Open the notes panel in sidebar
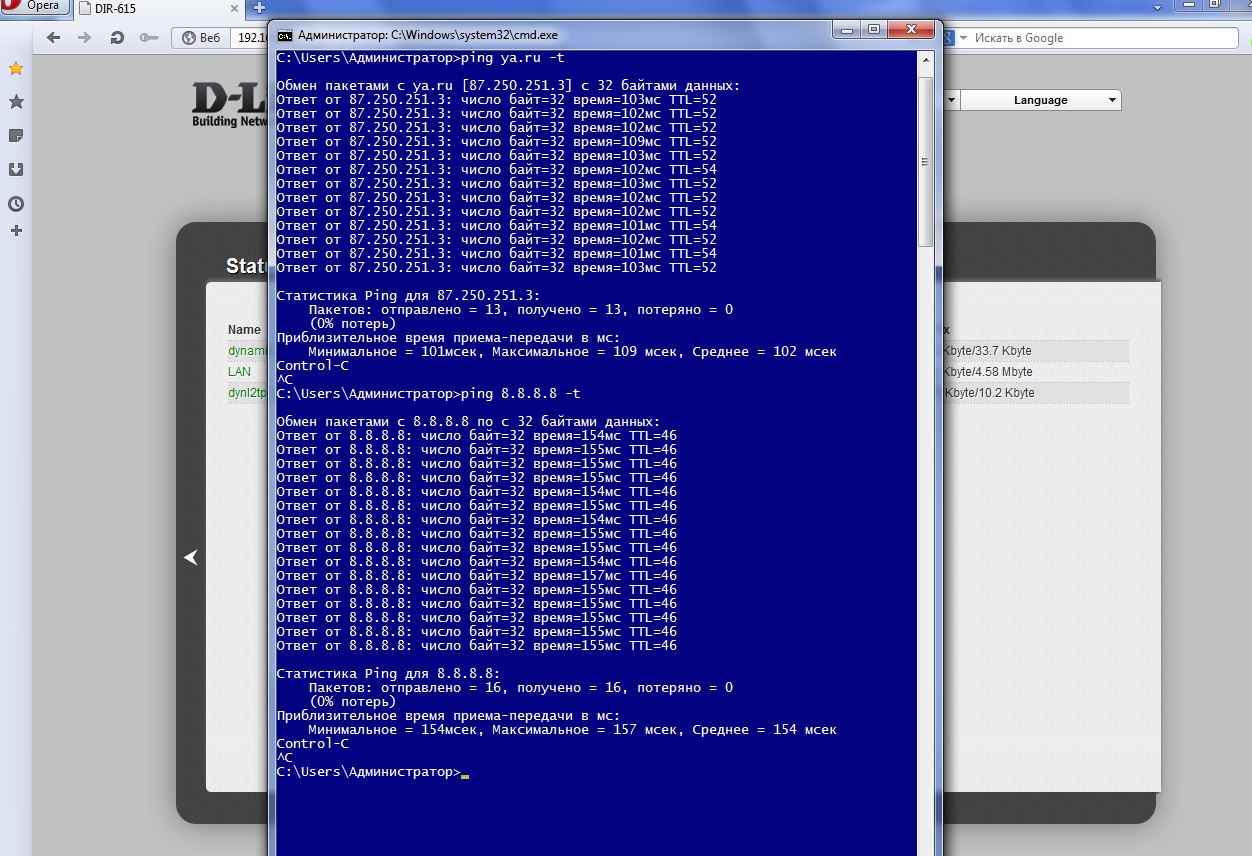This screenshot has height=856, width=1252. [16, 136]
